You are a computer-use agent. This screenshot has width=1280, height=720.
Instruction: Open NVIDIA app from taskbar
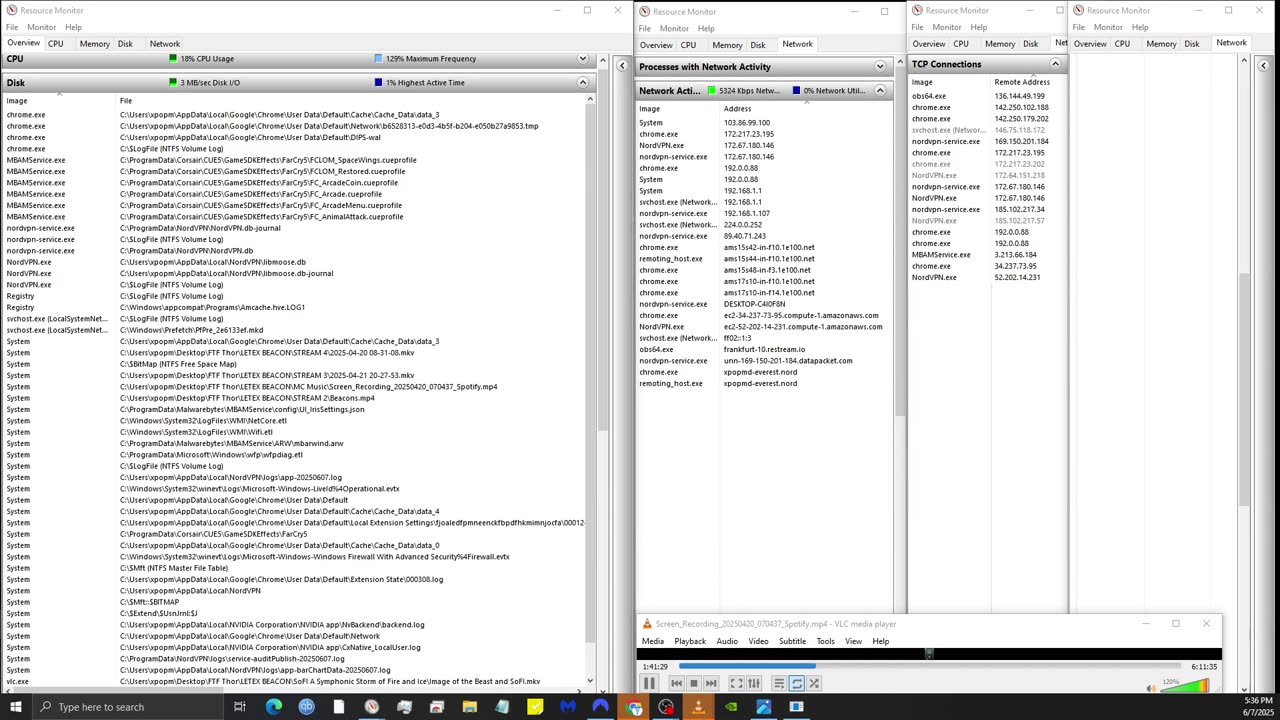pyautogui.click(x=731, y=707)
